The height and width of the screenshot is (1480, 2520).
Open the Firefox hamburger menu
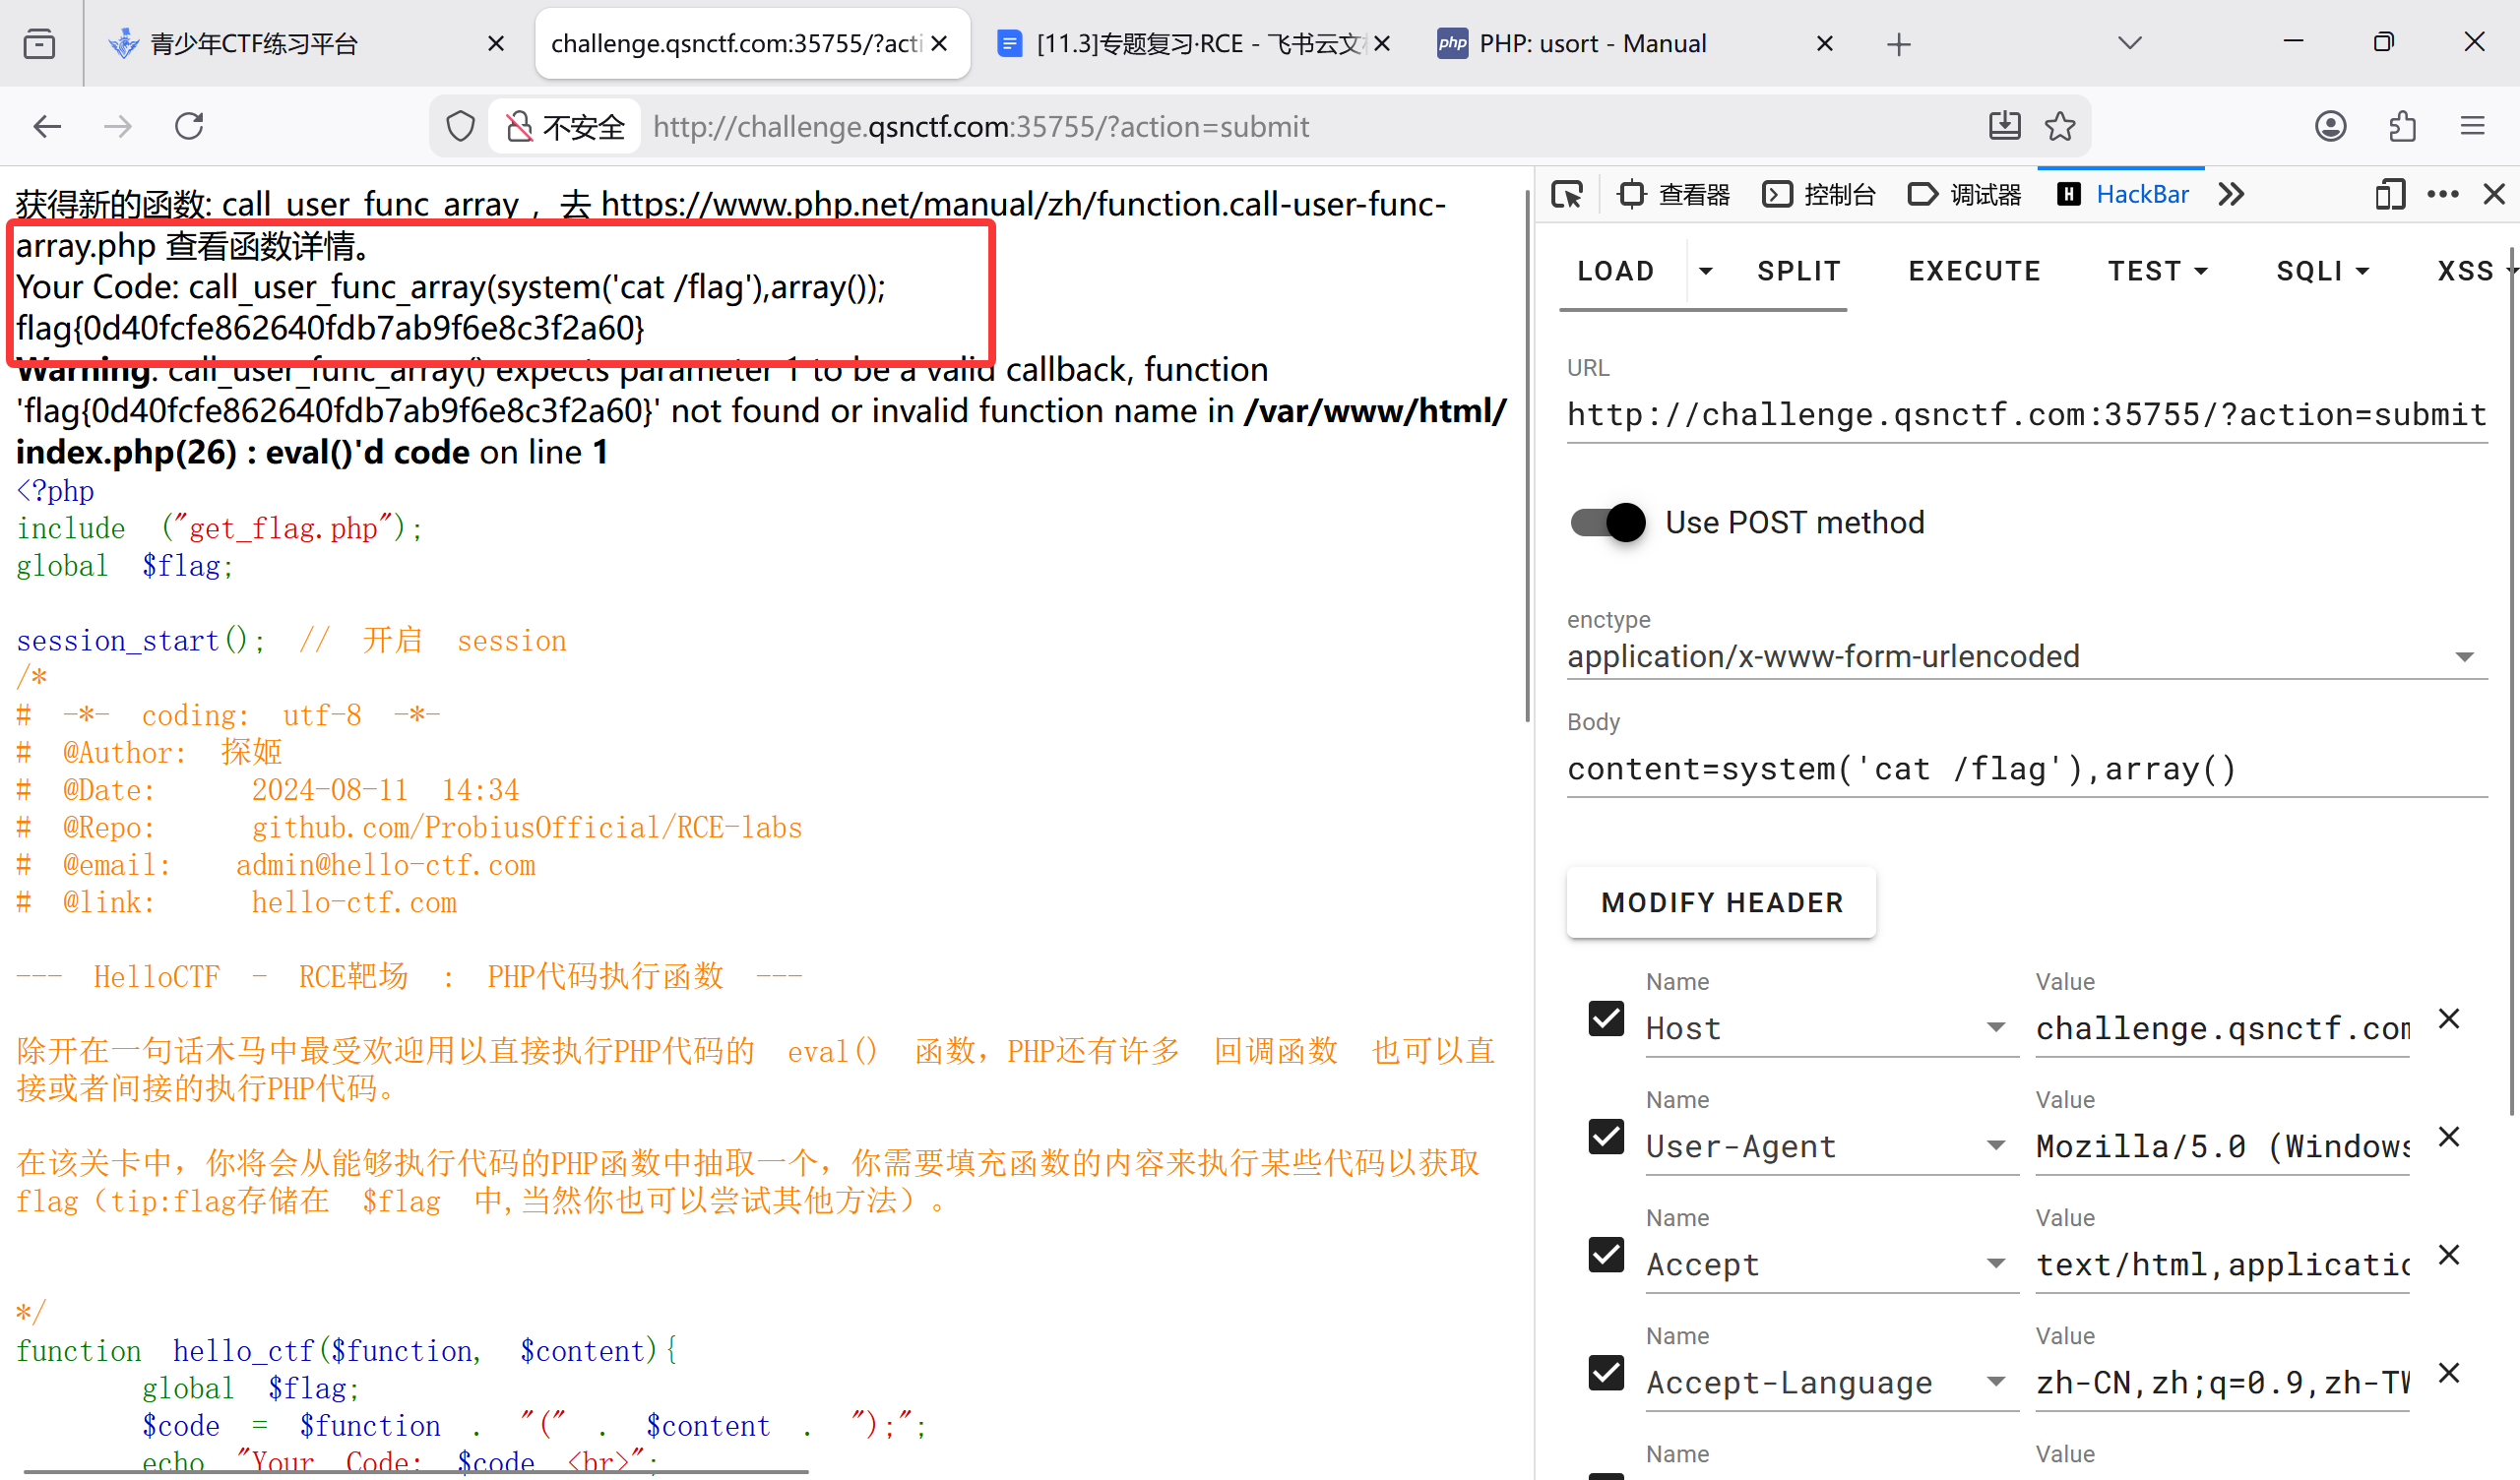2473,126
